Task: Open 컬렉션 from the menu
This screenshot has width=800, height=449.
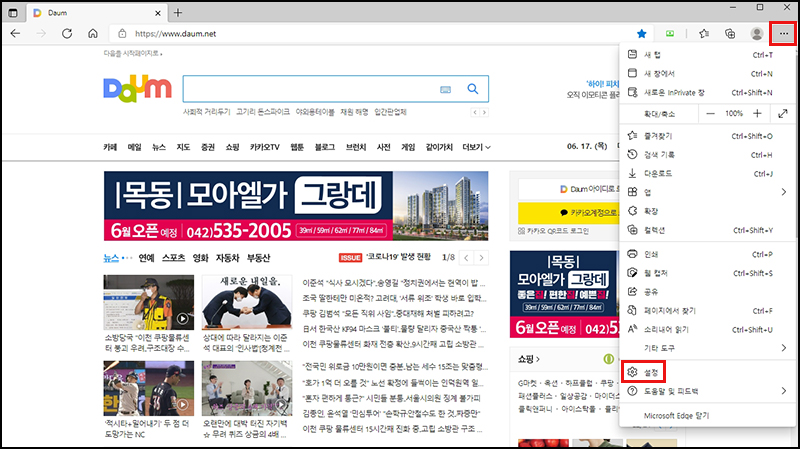Action: (x=707, y=230)
